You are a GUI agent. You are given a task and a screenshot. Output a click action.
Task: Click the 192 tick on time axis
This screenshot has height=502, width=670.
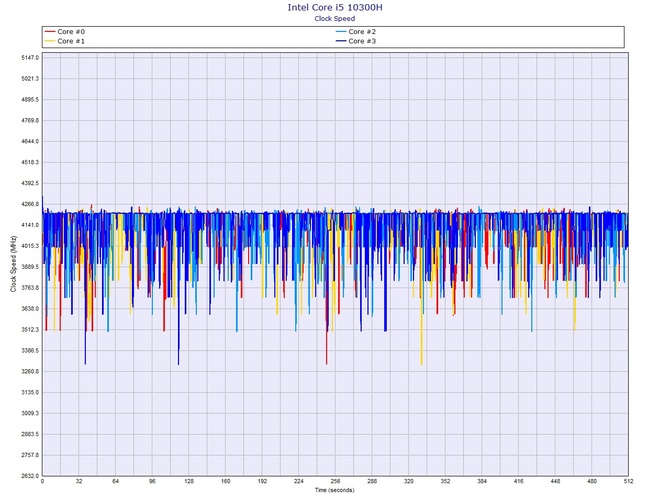coord(262,481)
